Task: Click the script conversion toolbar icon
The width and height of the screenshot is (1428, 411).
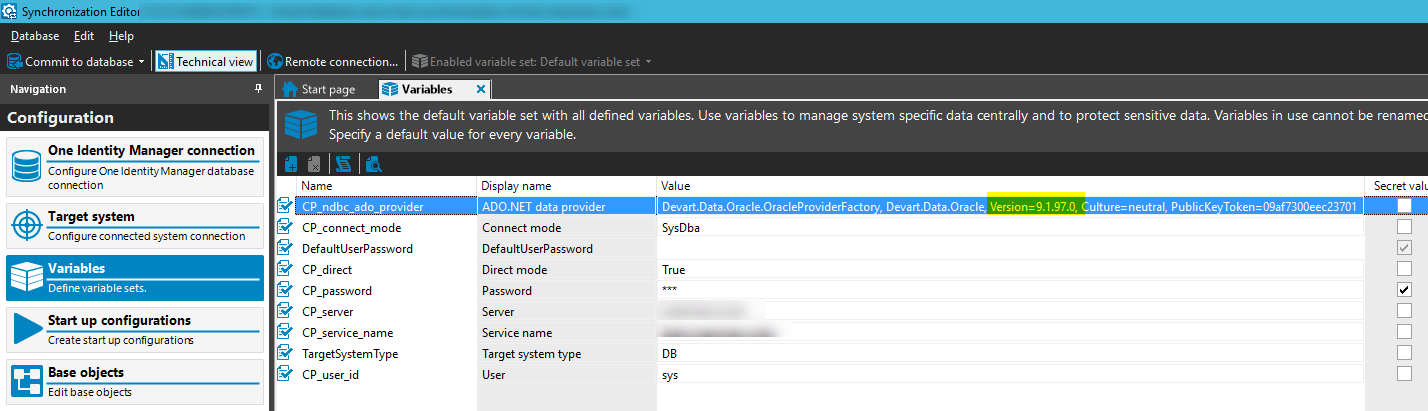Action: 344,164
